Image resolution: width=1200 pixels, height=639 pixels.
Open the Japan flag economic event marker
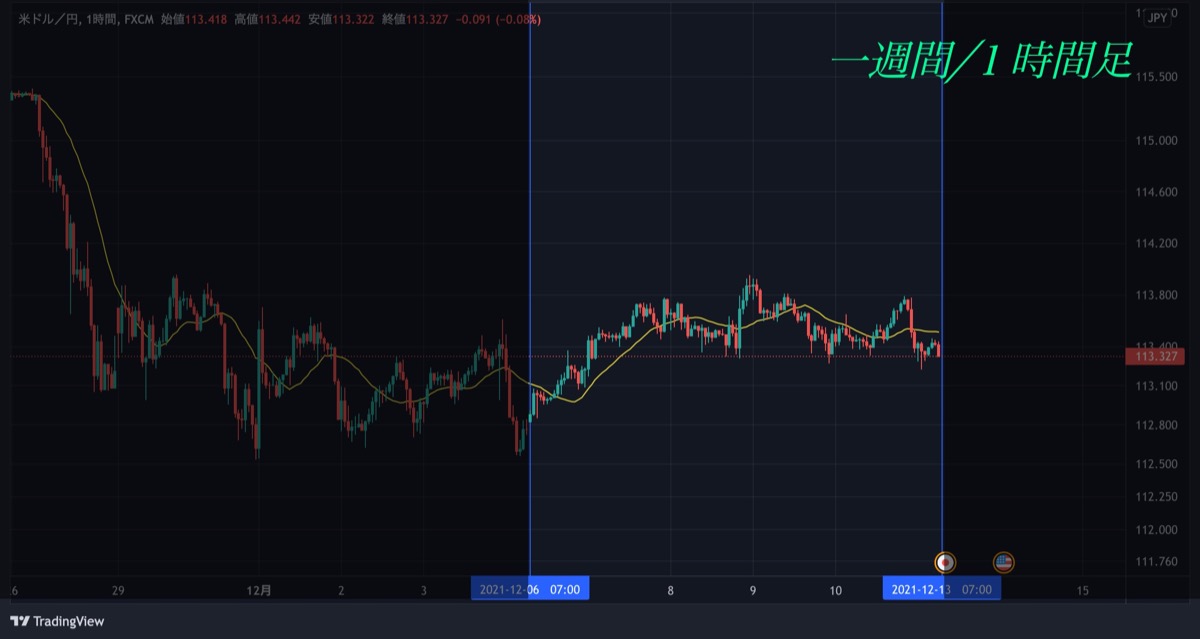point(944,562)
